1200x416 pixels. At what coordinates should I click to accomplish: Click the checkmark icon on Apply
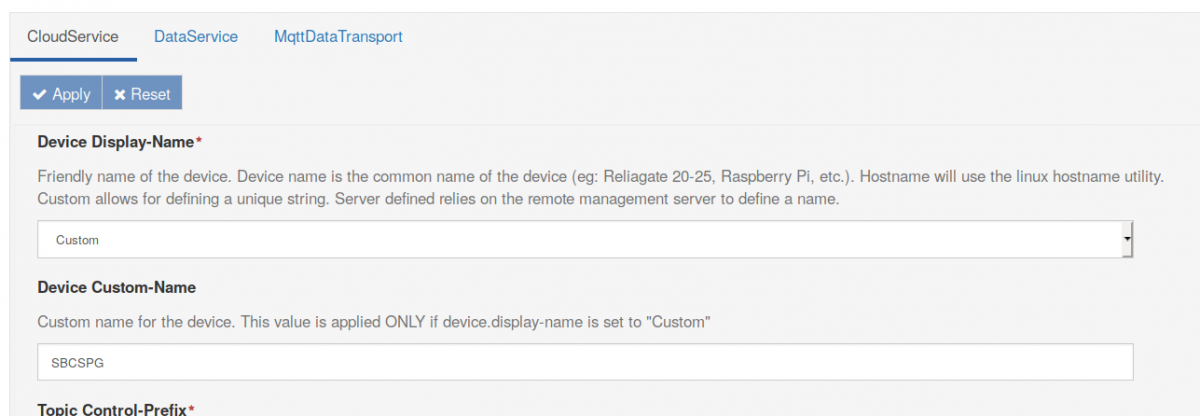click(39, 94)
